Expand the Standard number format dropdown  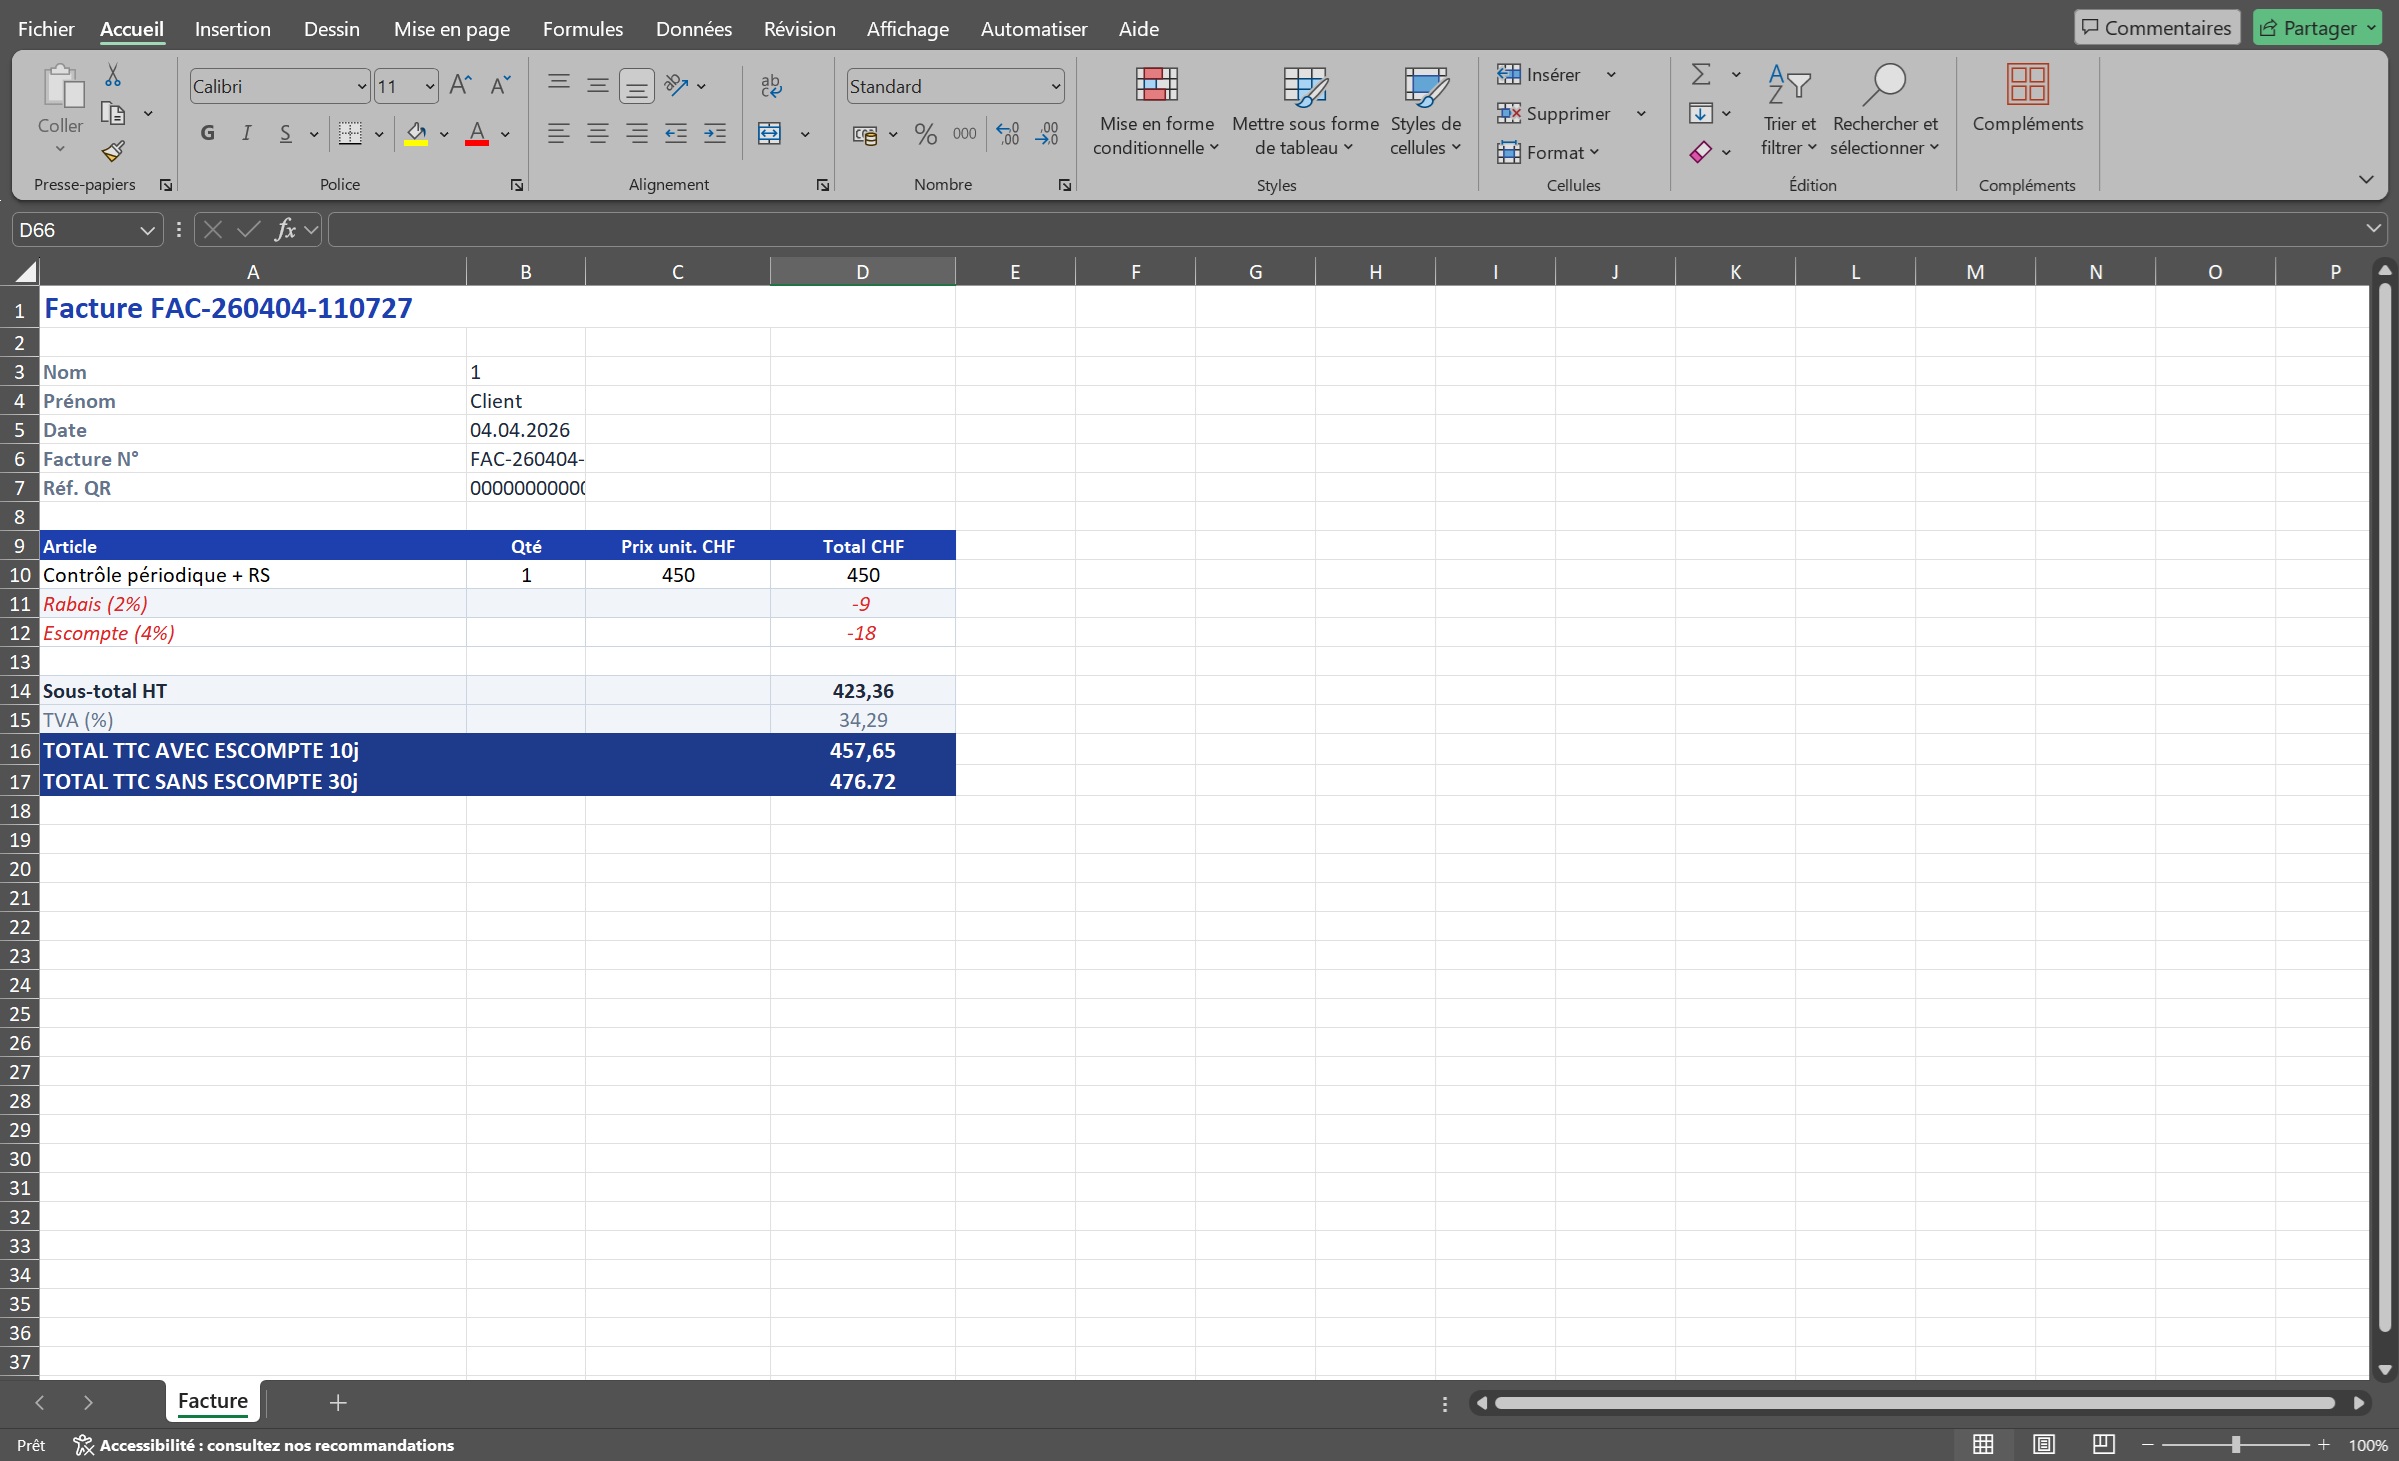coord(1055,87)
